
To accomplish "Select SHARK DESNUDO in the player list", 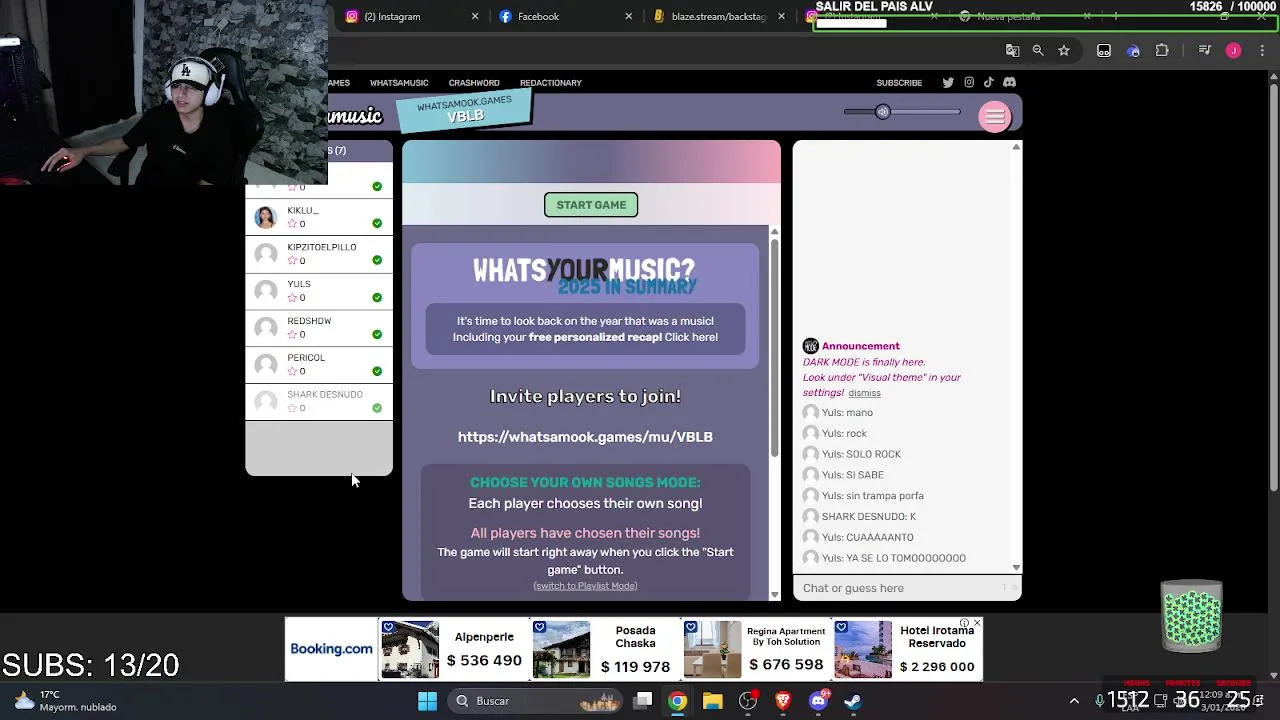I will point(319,401).
